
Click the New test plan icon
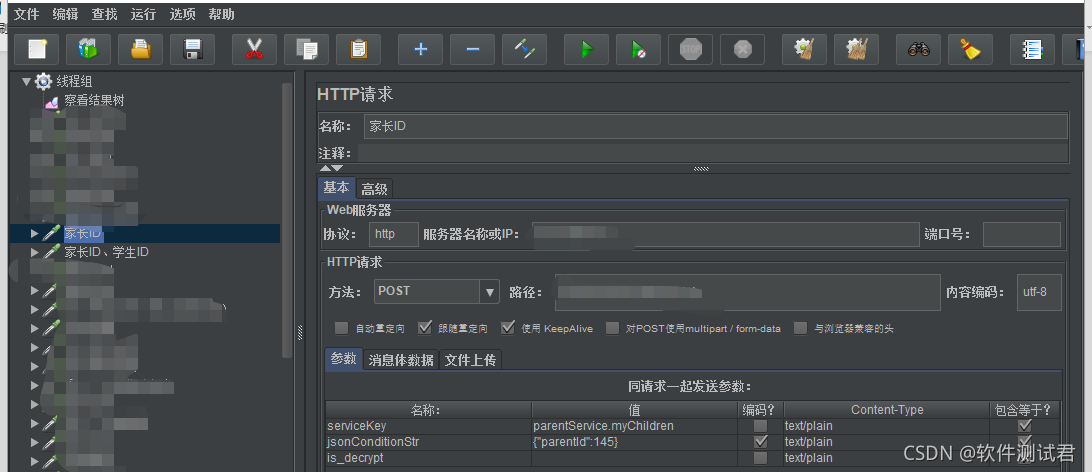click(36, 49)
